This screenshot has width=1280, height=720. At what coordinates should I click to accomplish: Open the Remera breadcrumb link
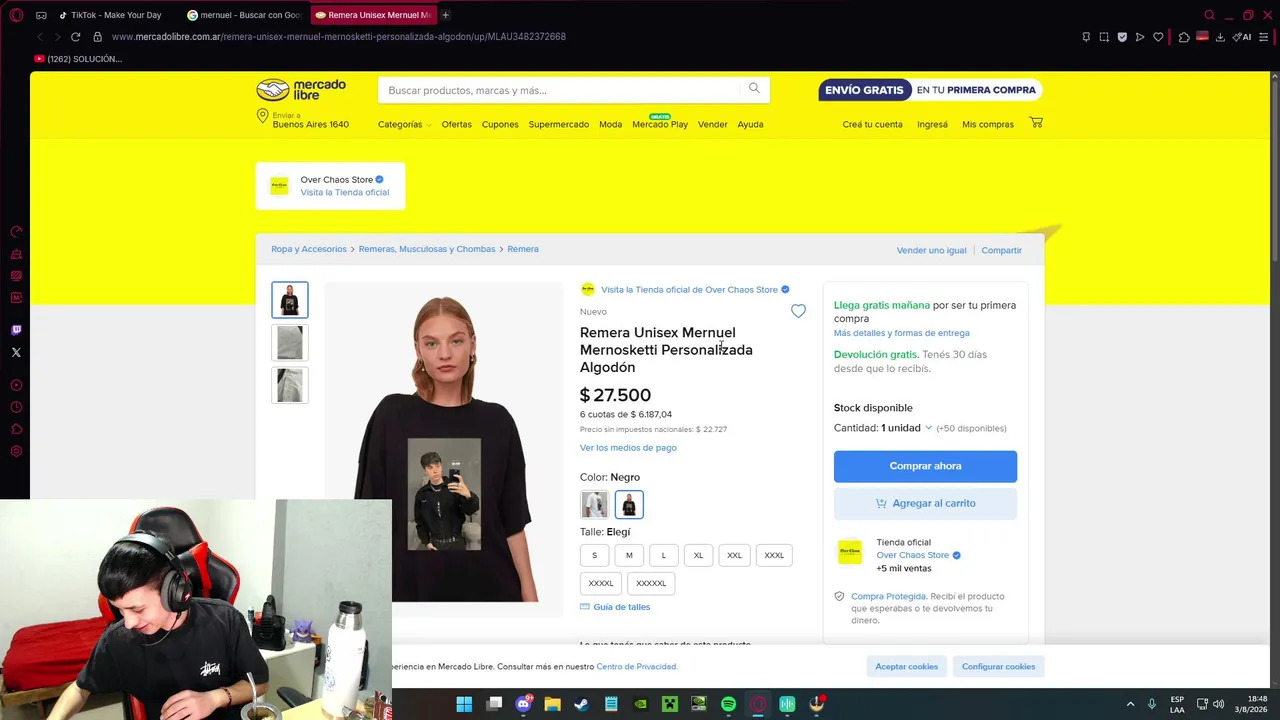pyautogui.click(x=523, y=249)
